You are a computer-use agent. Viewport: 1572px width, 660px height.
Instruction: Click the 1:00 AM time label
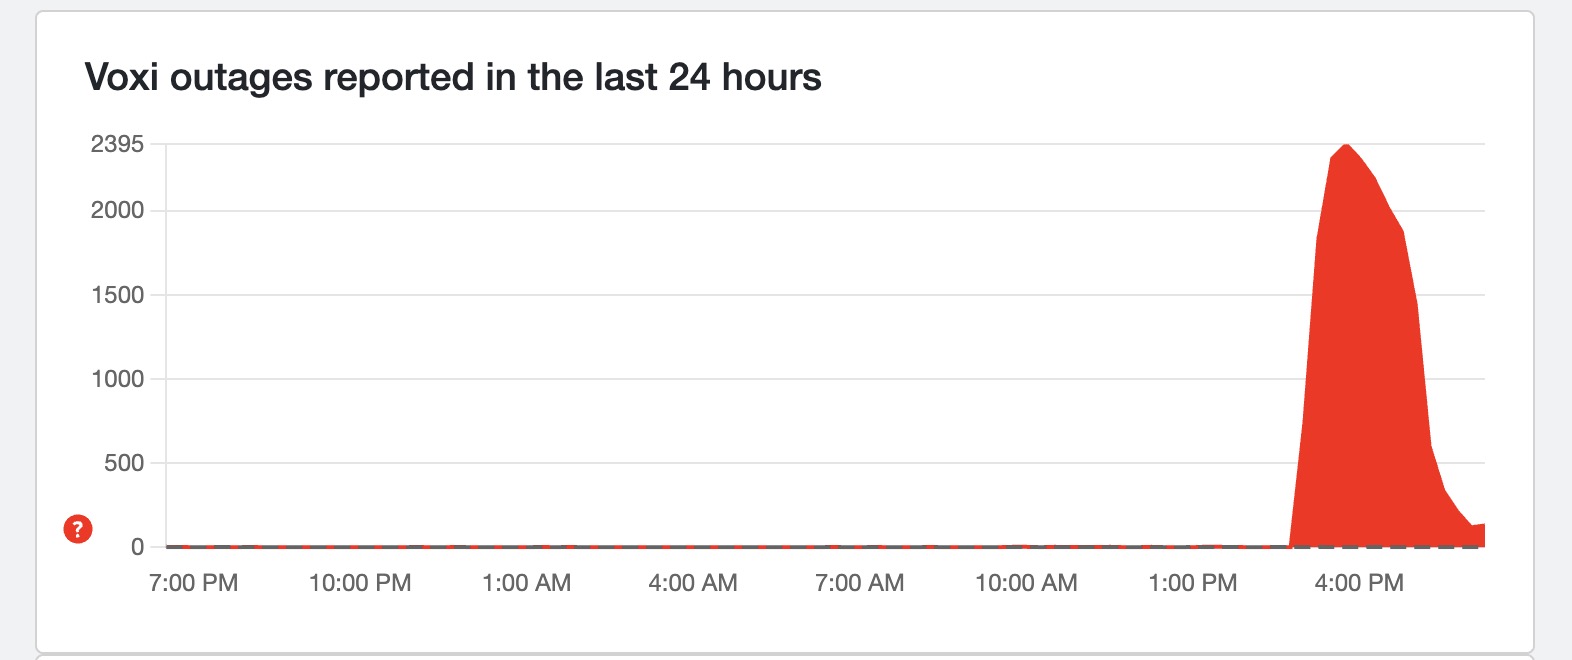(526, 583)
